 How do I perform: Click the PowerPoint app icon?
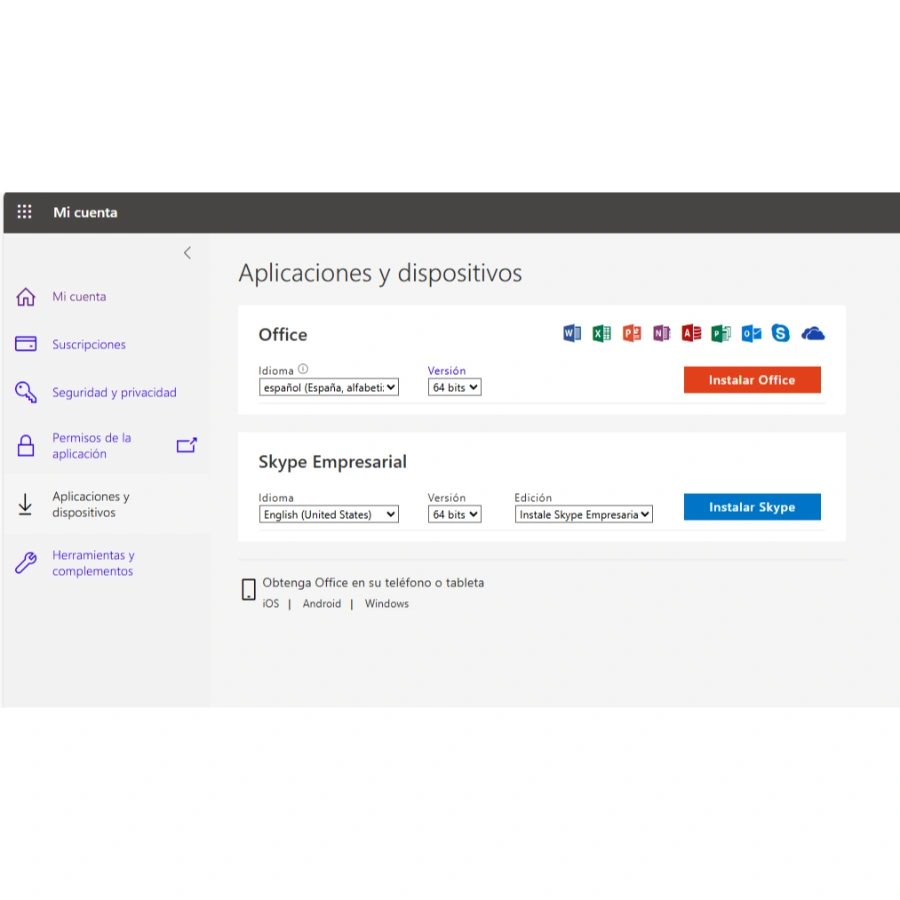pos(631,333)
